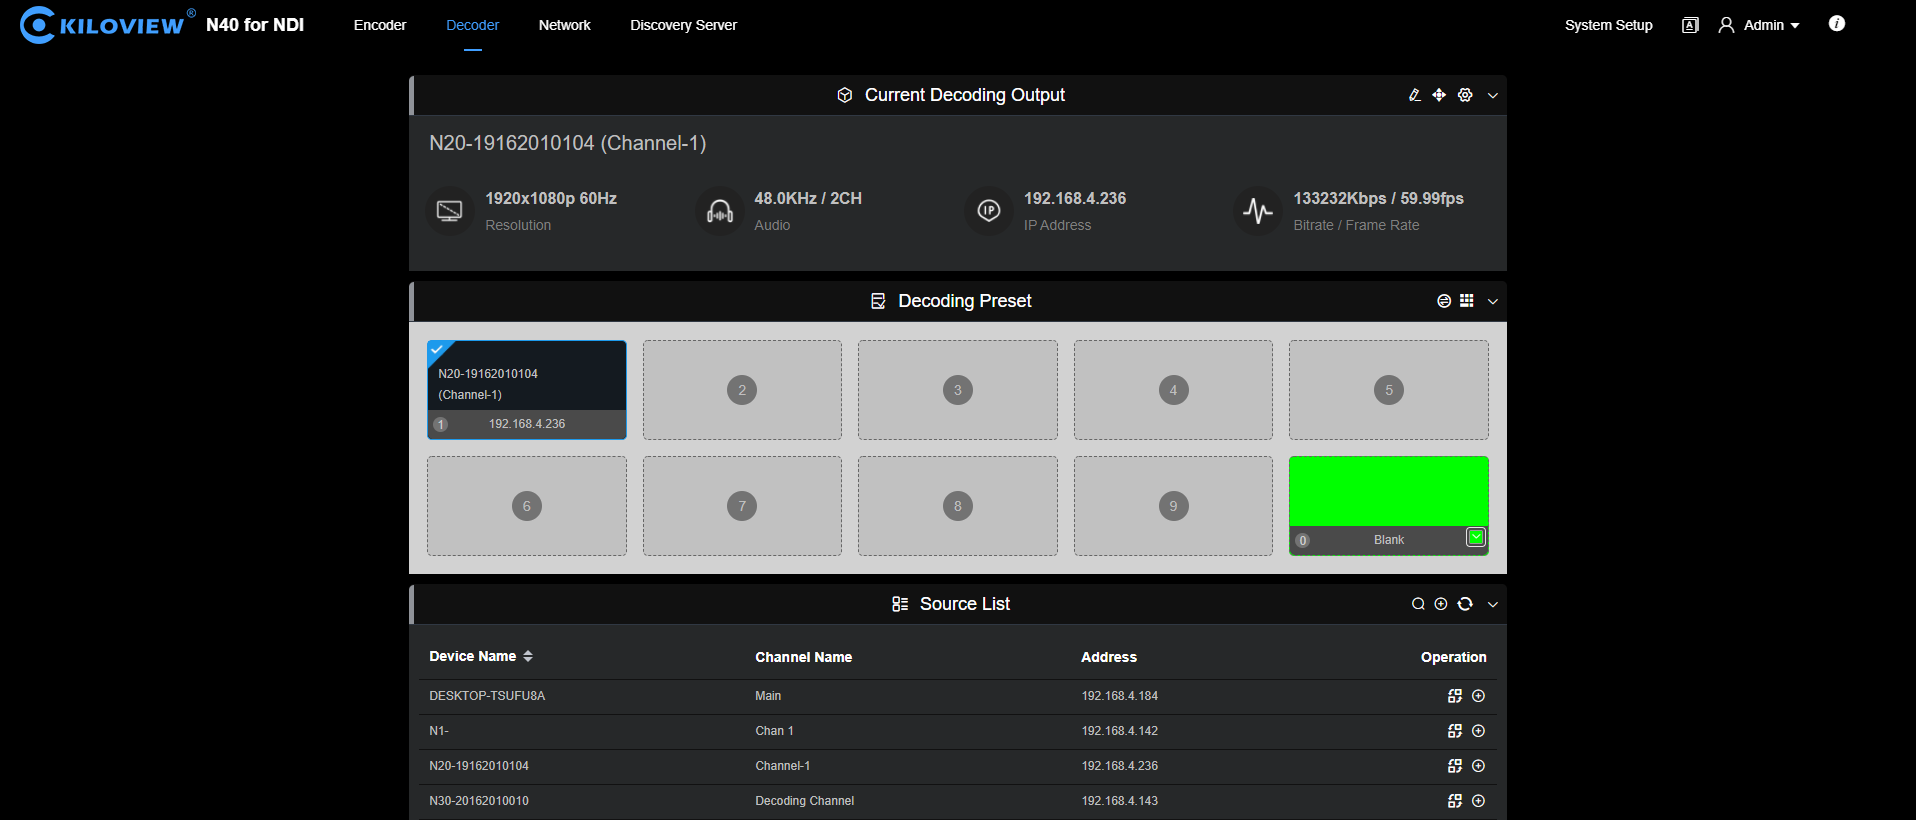The width and height of the screenshot is (1916, 820).
Task: Go to the Decoder tab
Action: point(472,25)
